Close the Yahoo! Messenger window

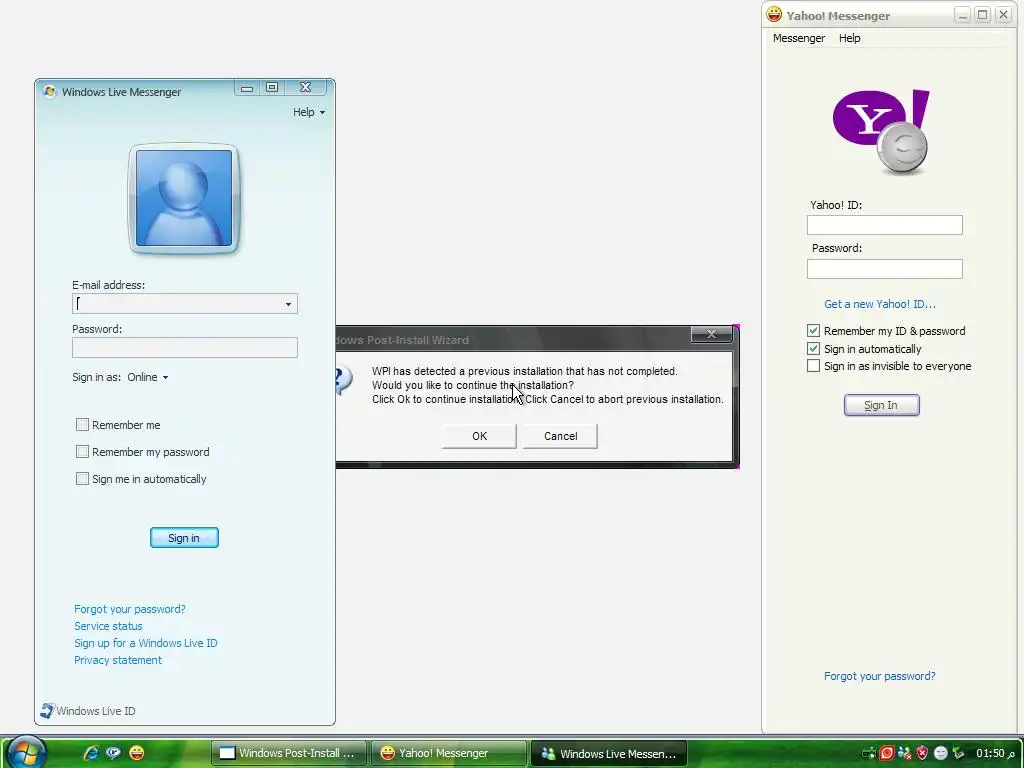click(1003, 14)
